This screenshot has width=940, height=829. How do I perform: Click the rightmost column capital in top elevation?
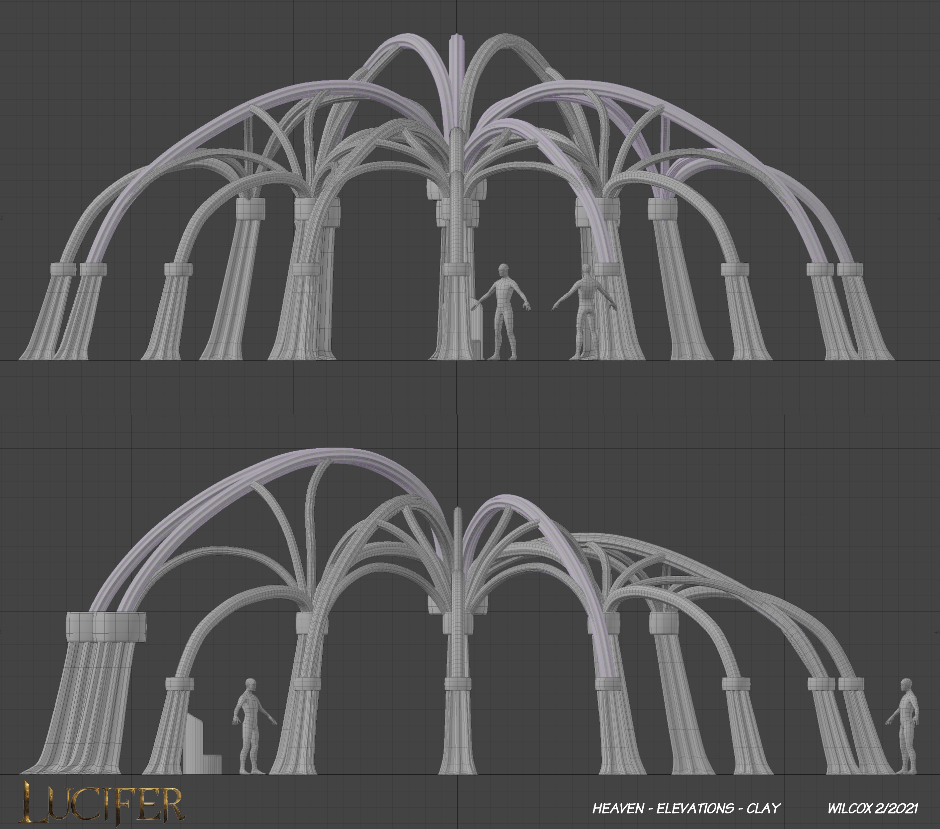pos(849,269)
